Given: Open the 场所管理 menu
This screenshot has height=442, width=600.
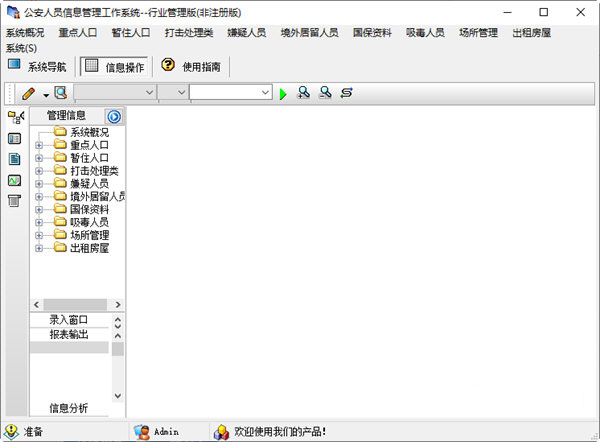Looking at the screenshot, I should point(479,33).
